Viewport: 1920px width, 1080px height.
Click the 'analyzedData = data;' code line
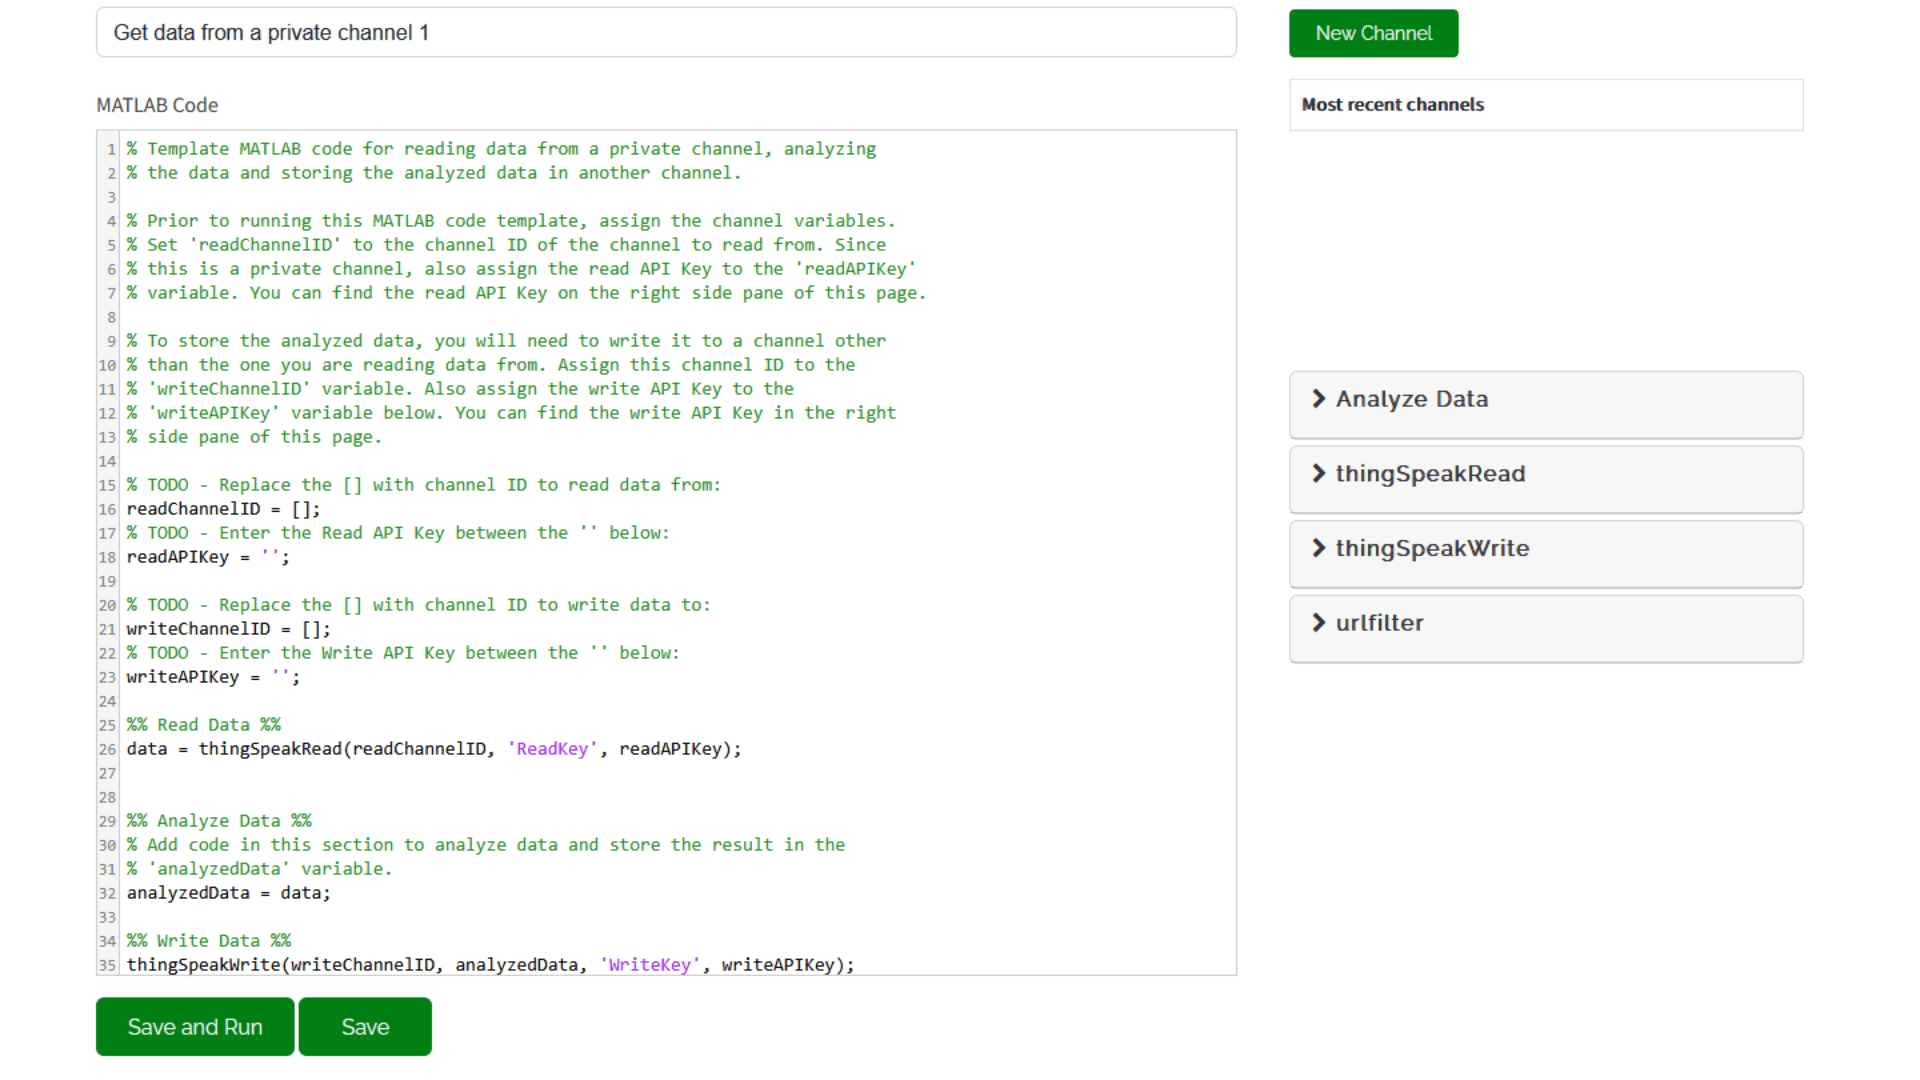(228, 893)
